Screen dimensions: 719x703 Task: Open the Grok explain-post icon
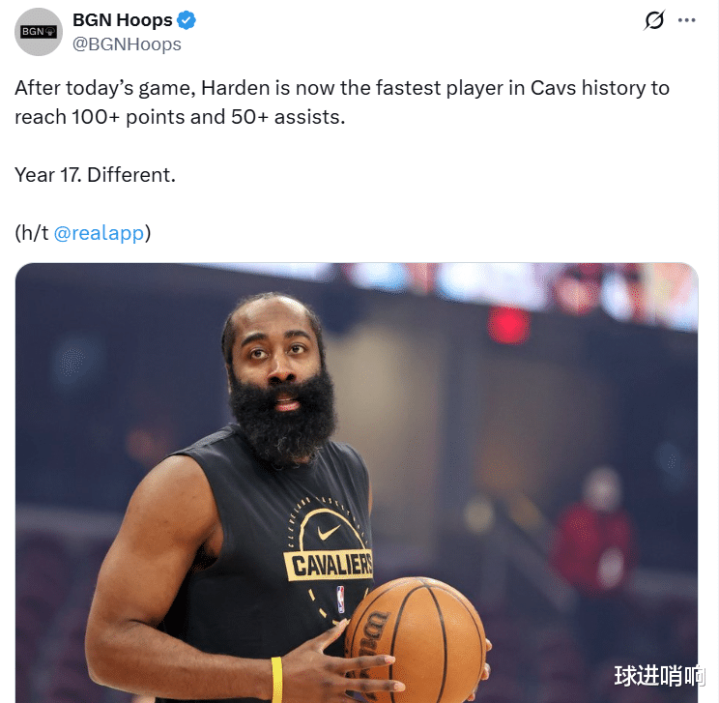coord(654,20)
